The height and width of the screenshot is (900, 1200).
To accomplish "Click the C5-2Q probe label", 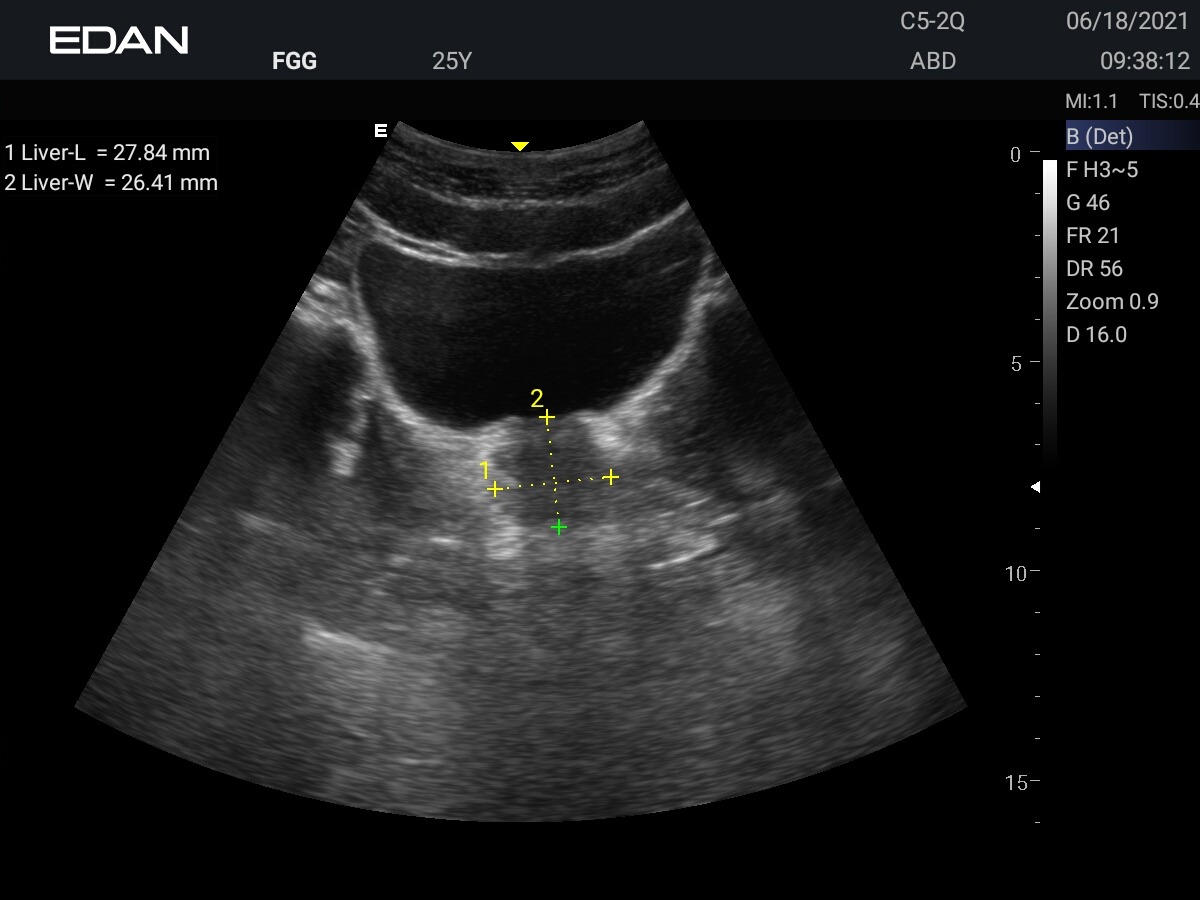I will (x=932, y=22).
